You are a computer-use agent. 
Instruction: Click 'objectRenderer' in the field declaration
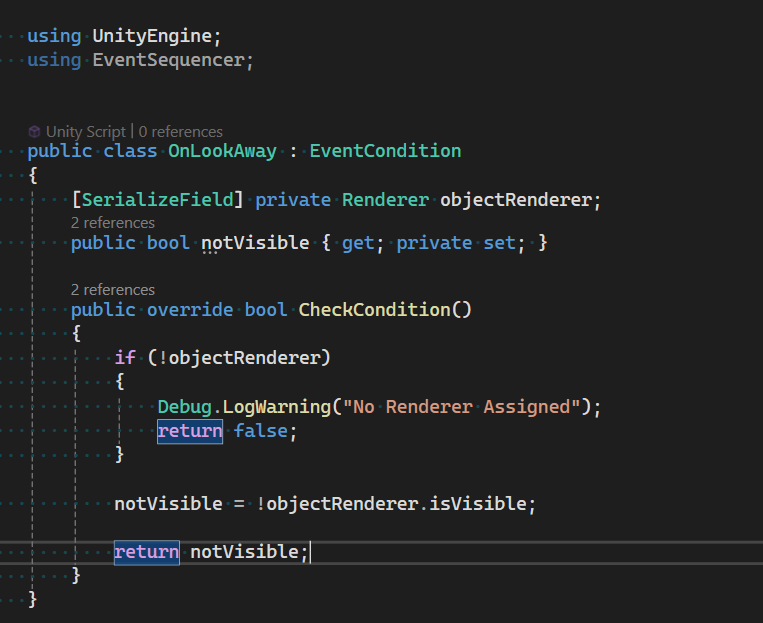(x=516, y=200)
